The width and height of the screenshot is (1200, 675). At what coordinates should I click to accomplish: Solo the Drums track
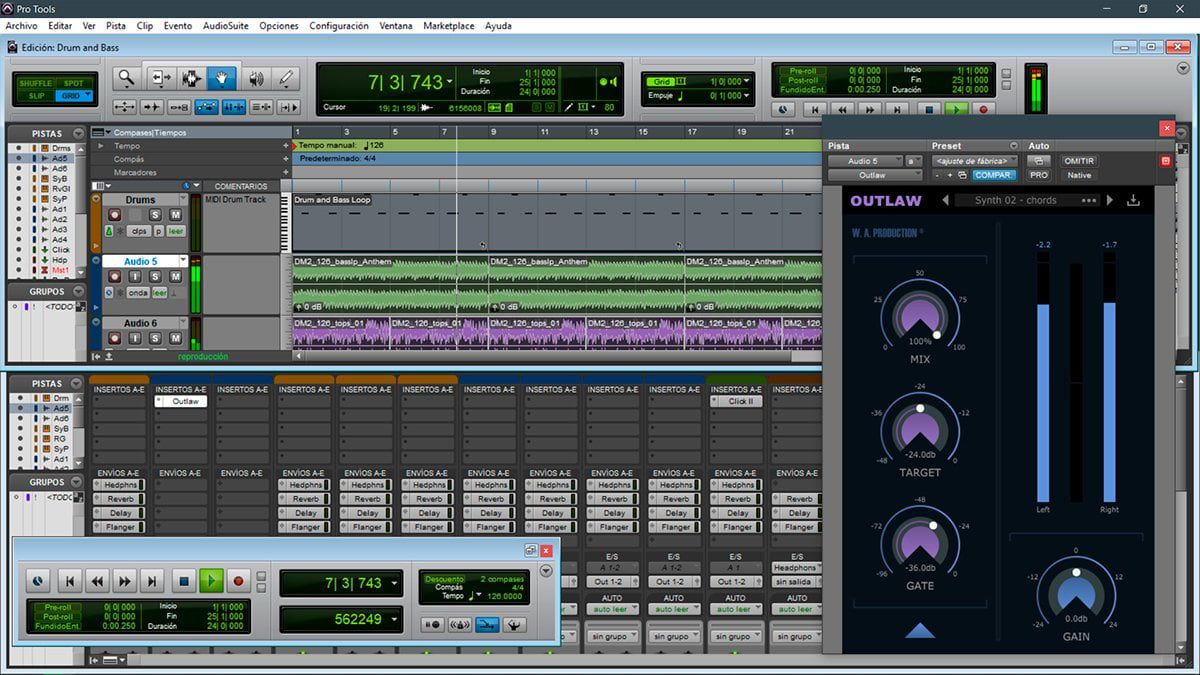tap(156, 215)
